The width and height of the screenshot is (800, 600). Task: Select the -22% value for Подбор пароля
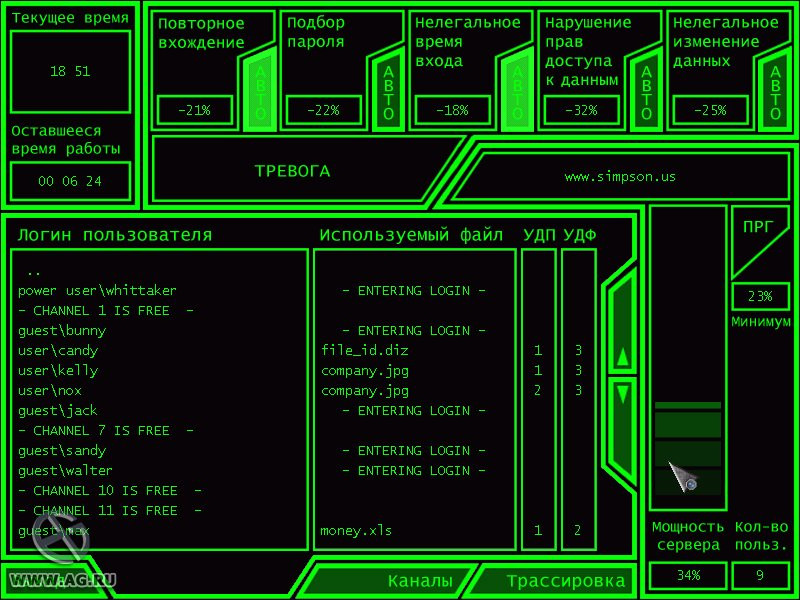click(x=323, y=110)
